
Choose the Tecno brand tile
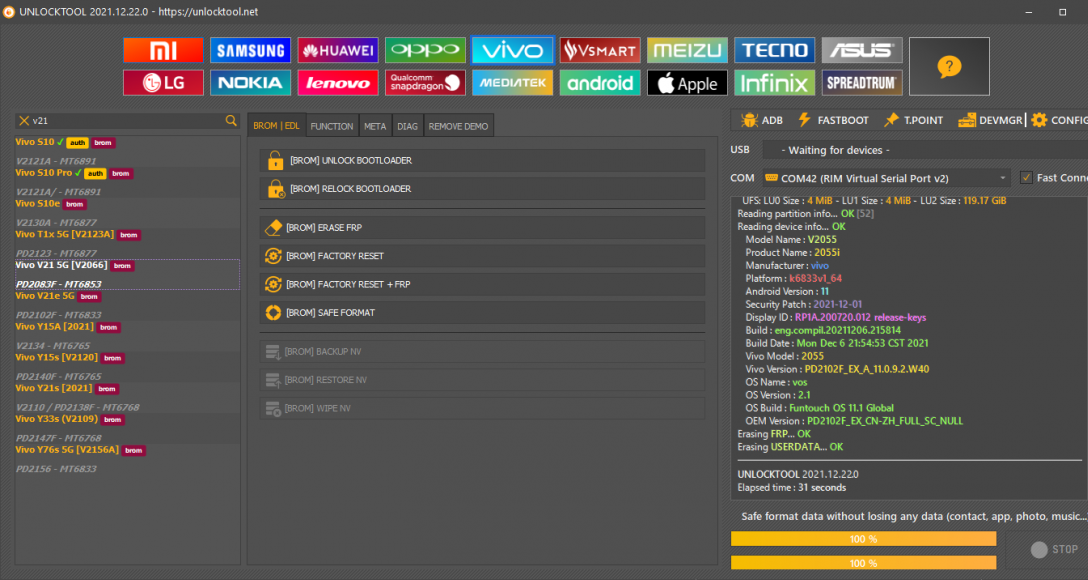[x=774, y=51]
